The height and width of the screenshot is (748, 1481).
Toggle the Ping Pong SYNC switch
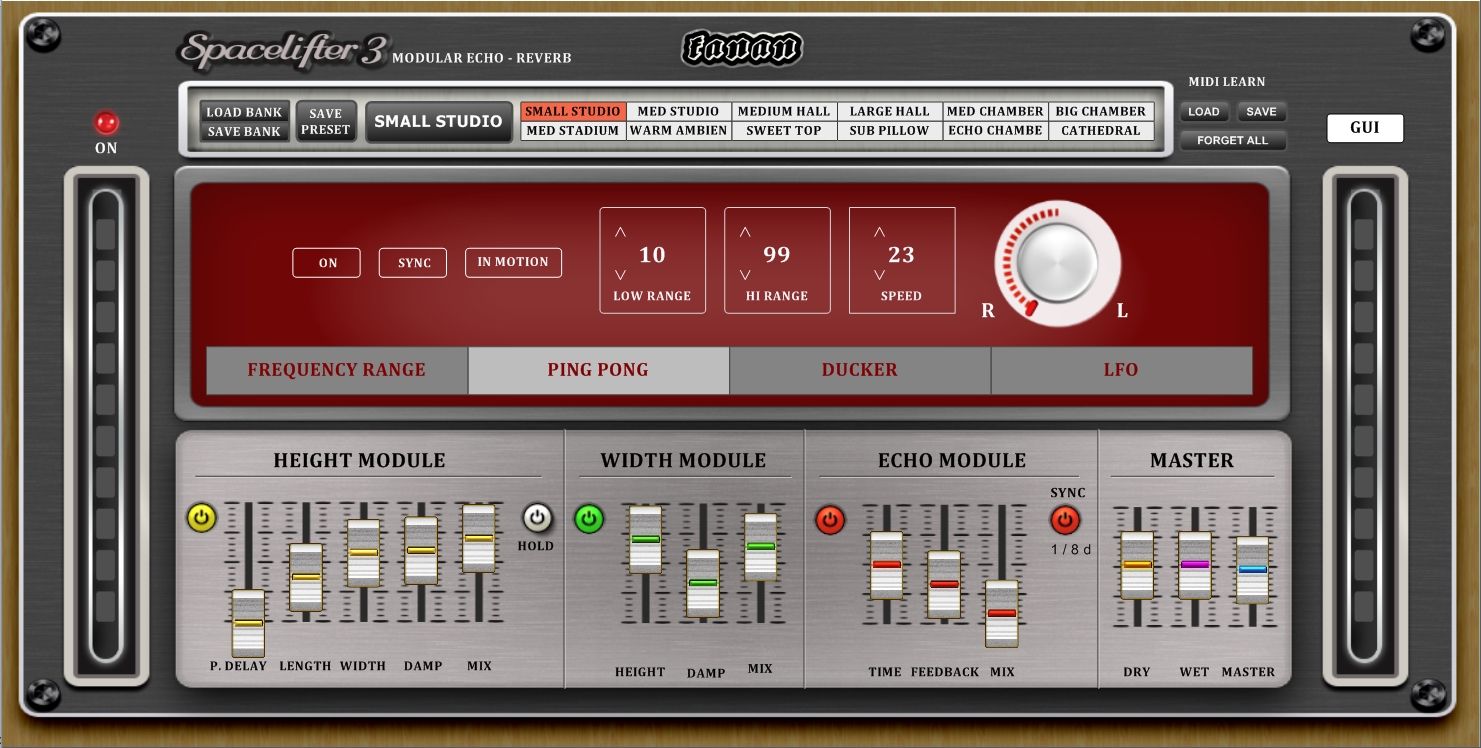(x=413, y=263)
